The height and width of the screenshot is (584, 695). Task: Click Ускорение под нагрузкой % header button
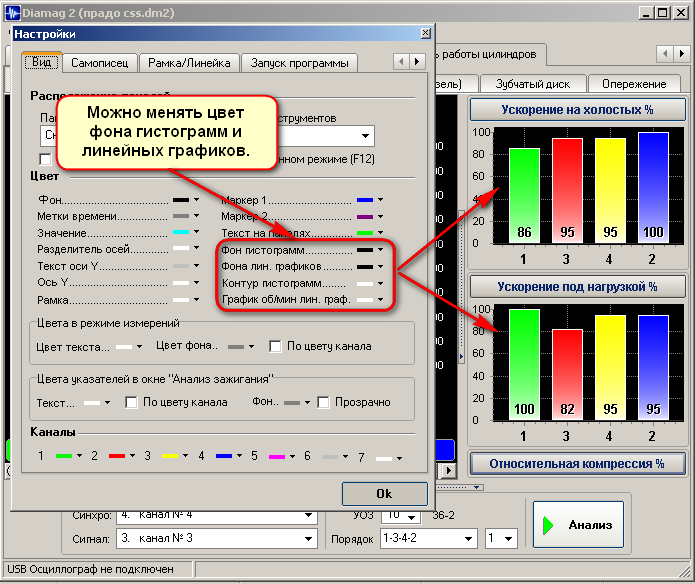(578, 287)
